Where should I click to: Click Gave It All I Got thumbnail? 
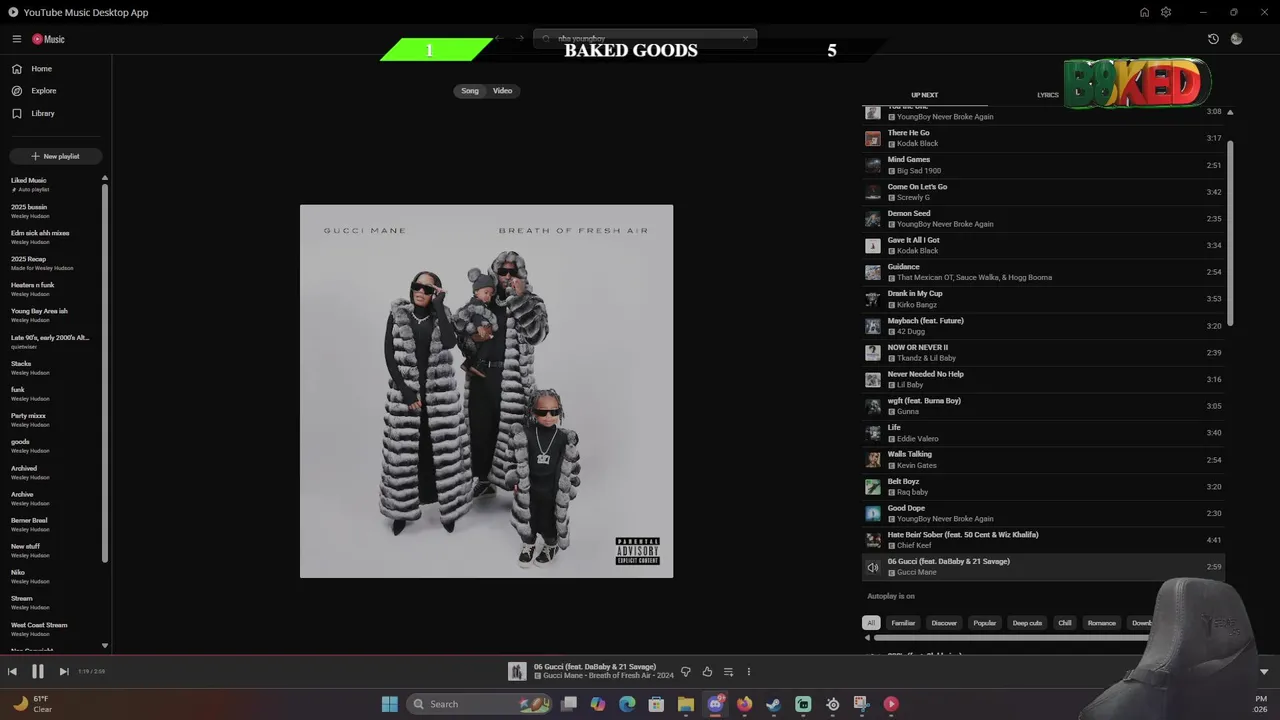(873, 245)
